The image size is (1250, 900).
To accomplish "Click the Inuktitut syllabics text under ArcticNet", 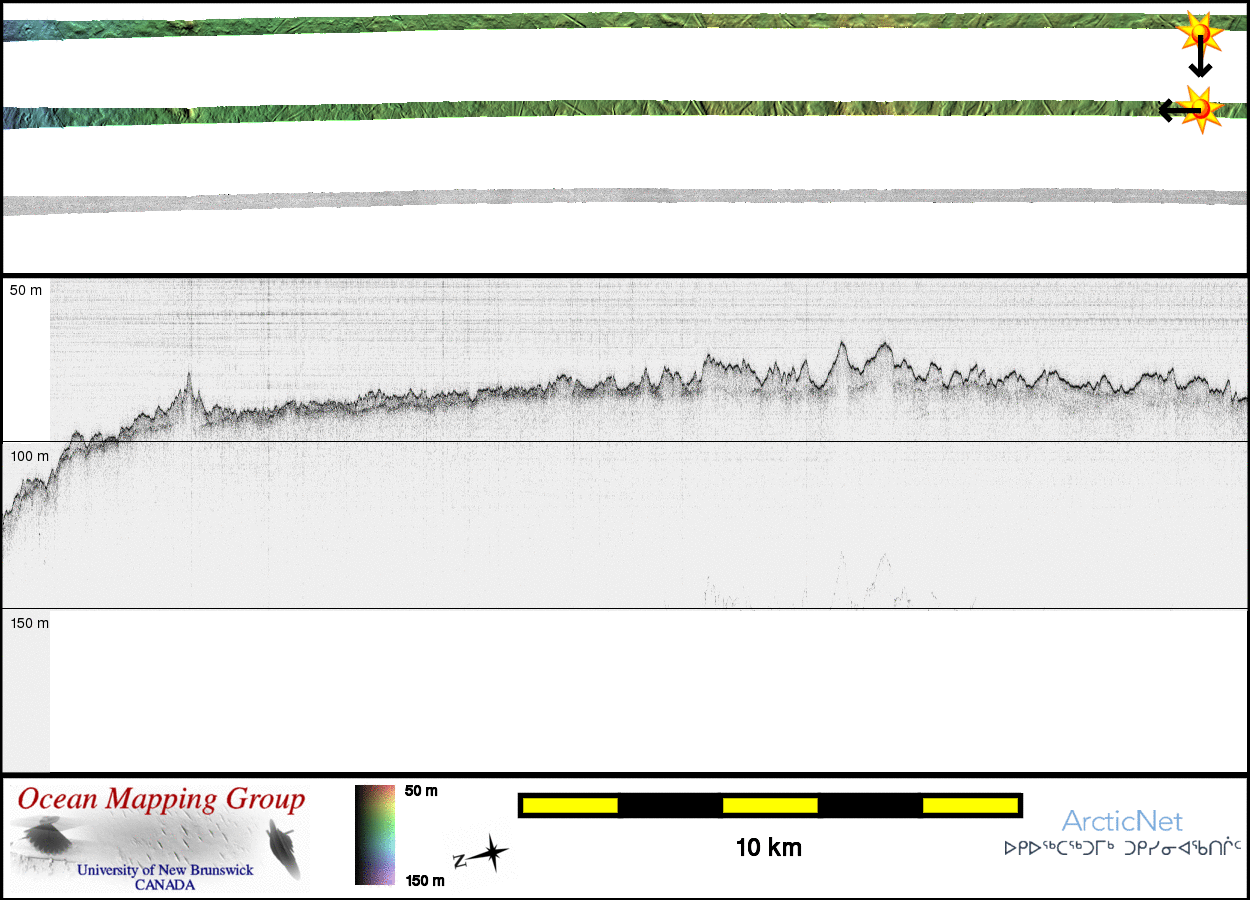I will (x=1122, y=848).
